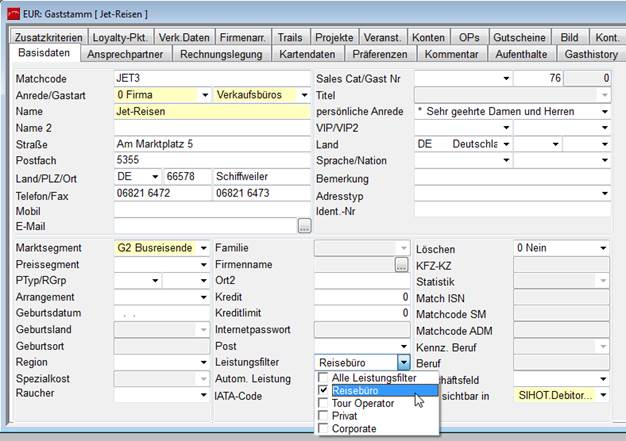Click the Kredit field

(362, 297)
